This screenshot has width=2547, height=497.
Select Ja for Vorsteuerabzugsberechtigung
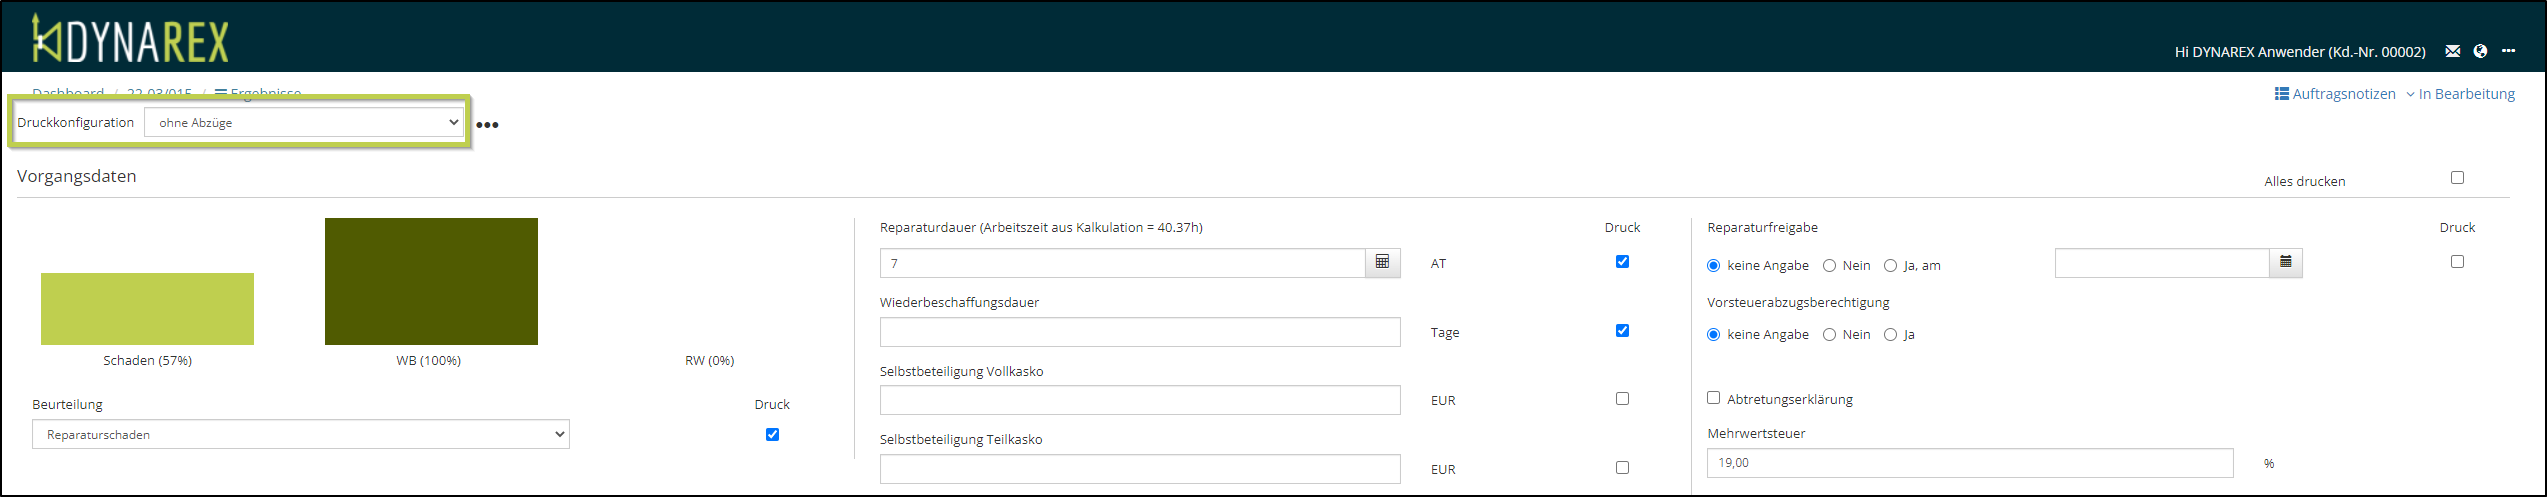[1890, 335]
